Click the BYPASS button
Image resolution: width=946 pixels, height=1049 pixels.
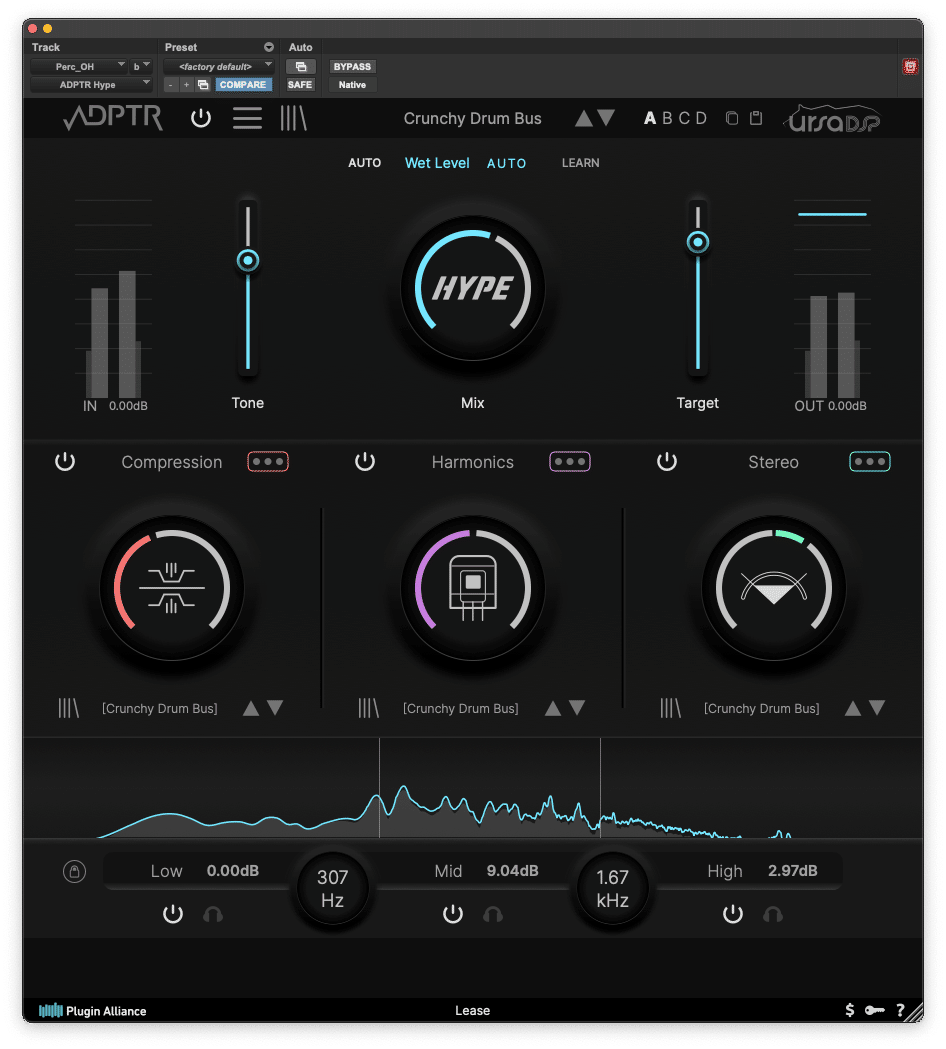coord(352,66)
